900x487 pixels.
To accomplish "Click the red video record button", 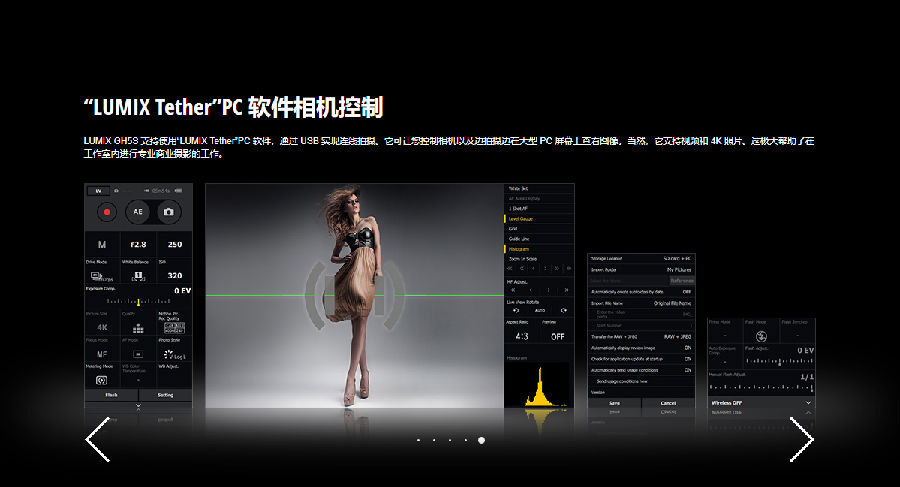I will click(105, 212).
